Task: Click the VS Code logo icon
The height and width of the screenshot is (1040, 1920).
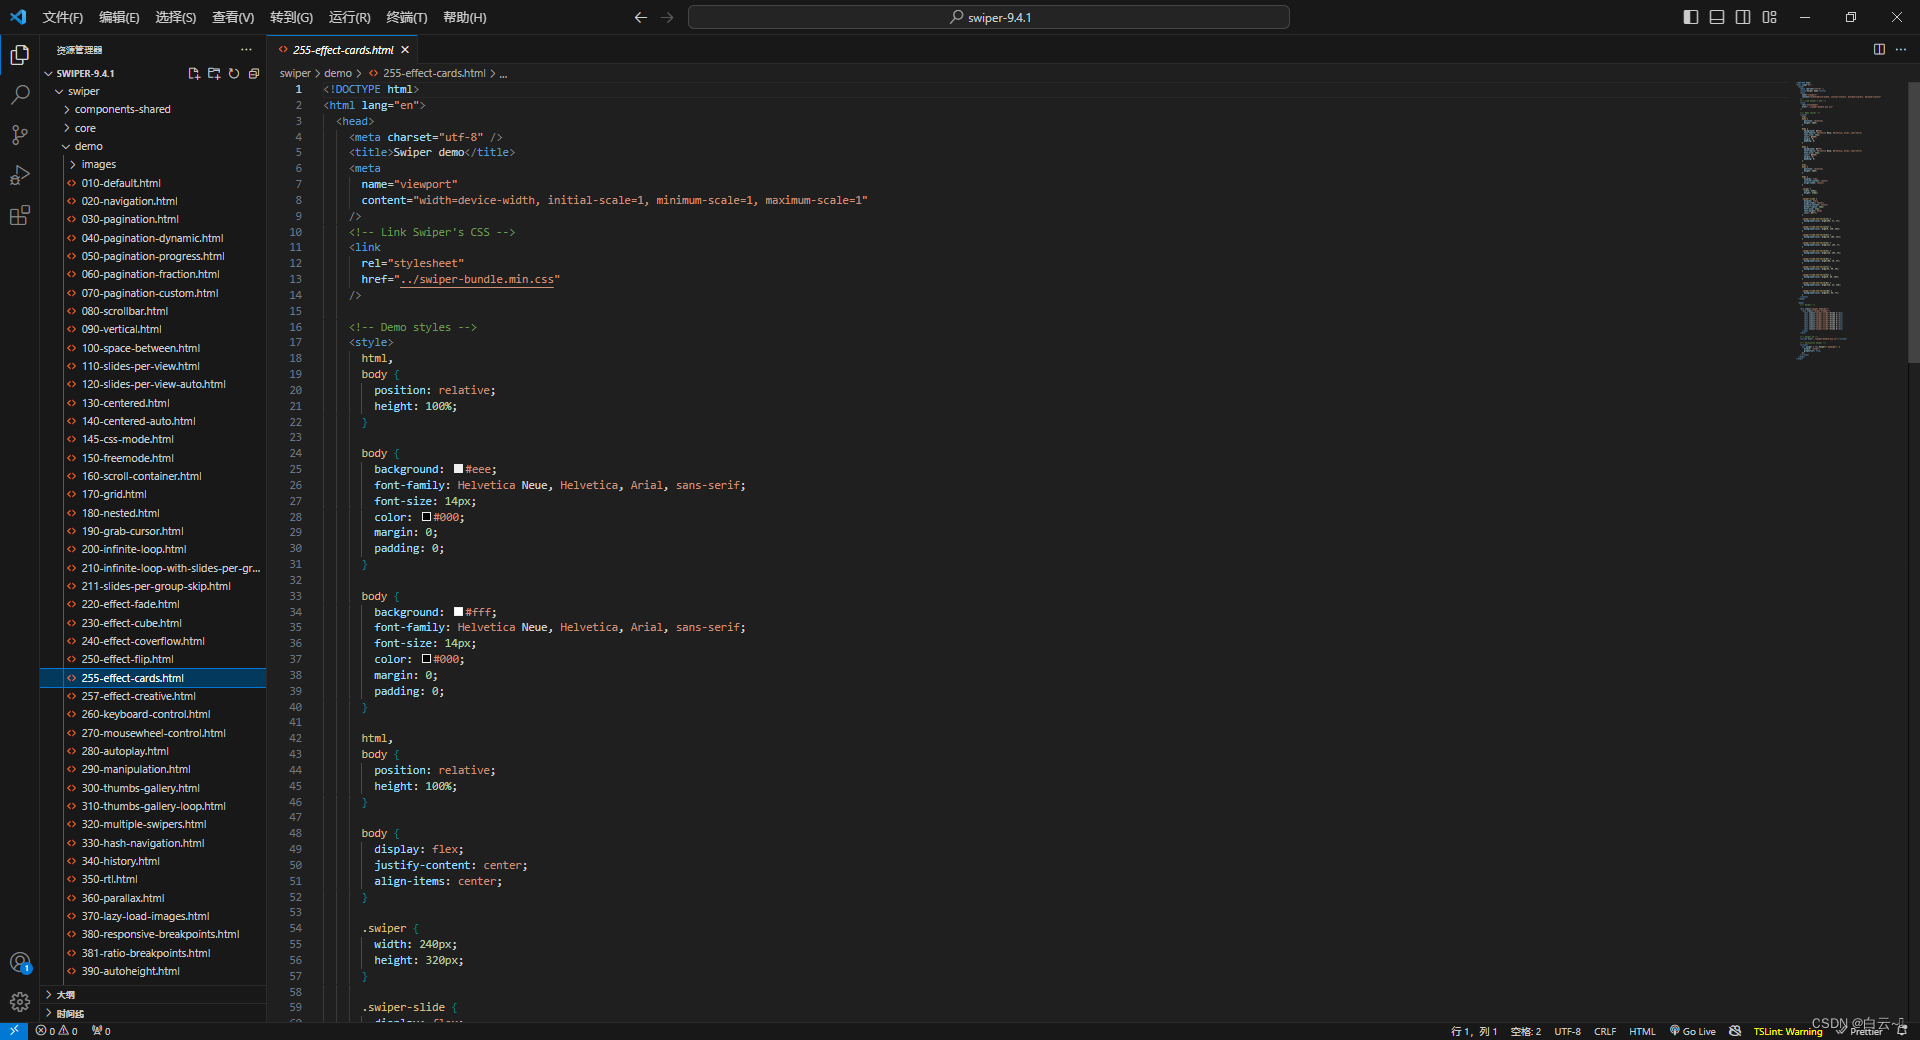Action: pyautogui.click(x=18, y=17)
